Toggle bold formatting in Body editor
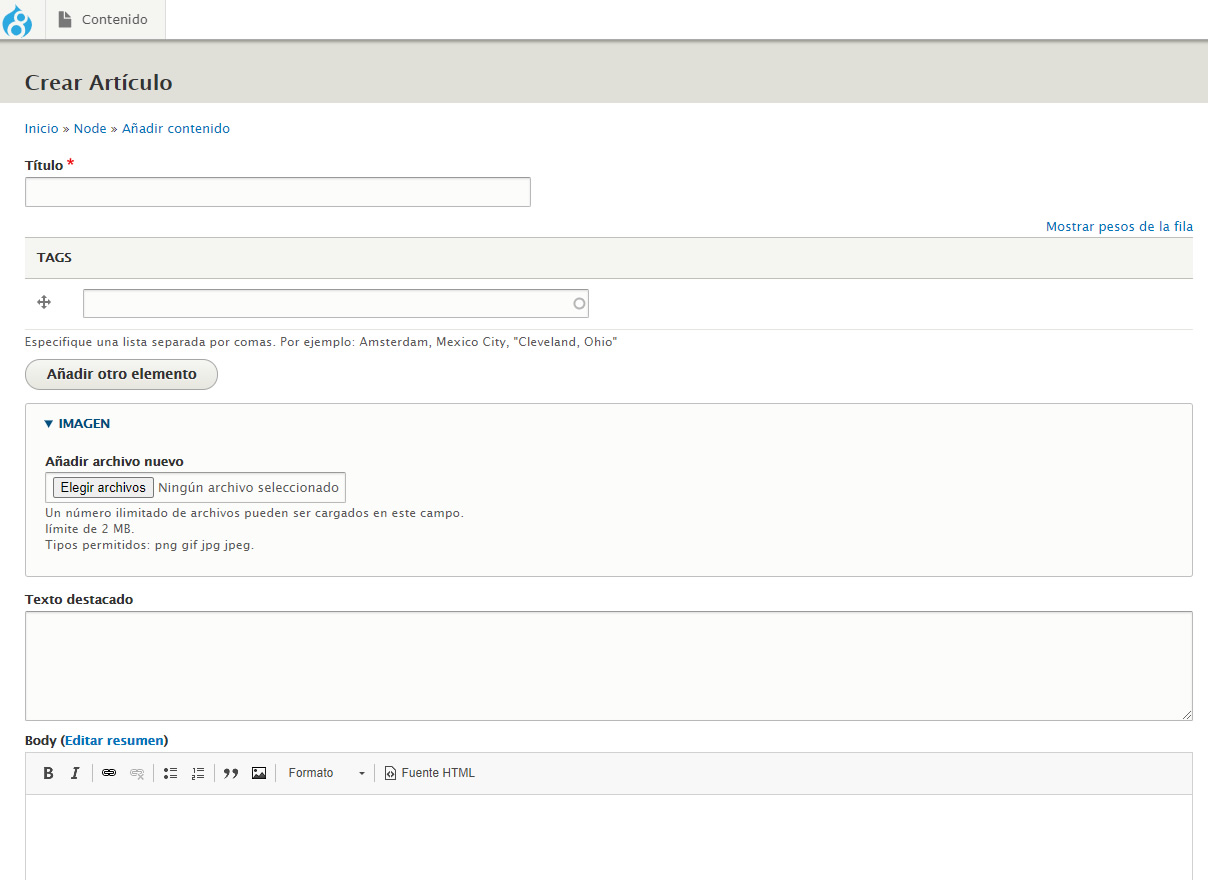The image size is (1208, 880). 48,773
